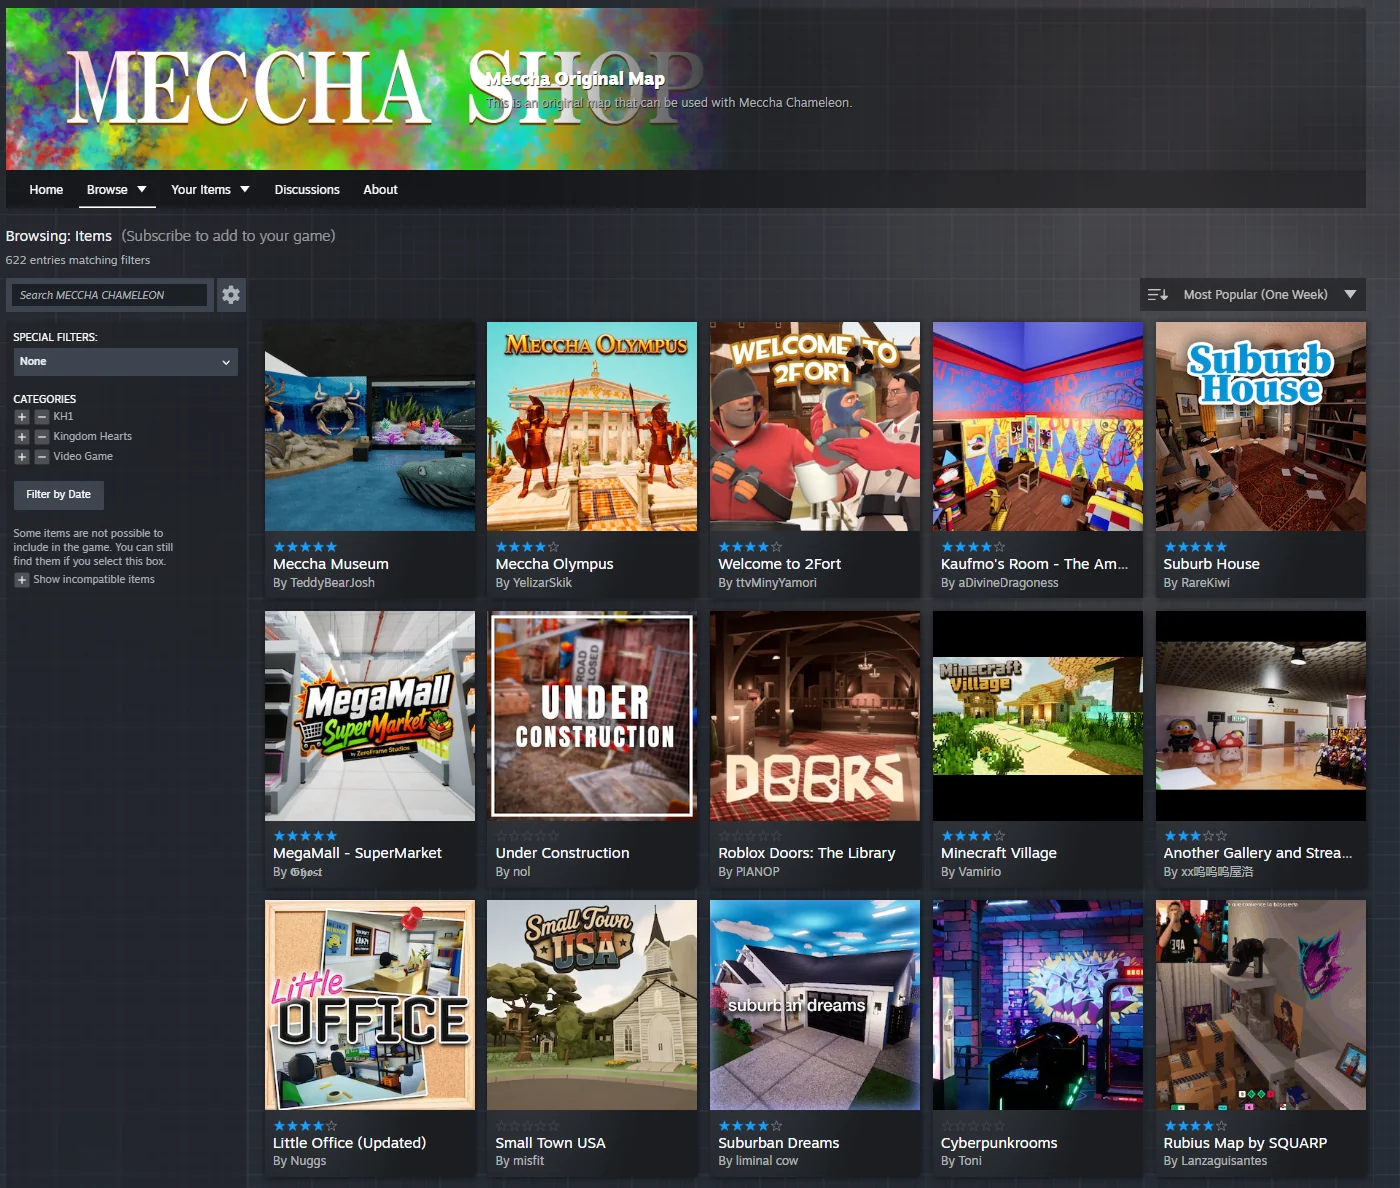This screenshot has width=1400, height=1188.
Task: Open Kaufmo's Room thumbnail image
Action: pyautogui.click(x=1038, y=426)
